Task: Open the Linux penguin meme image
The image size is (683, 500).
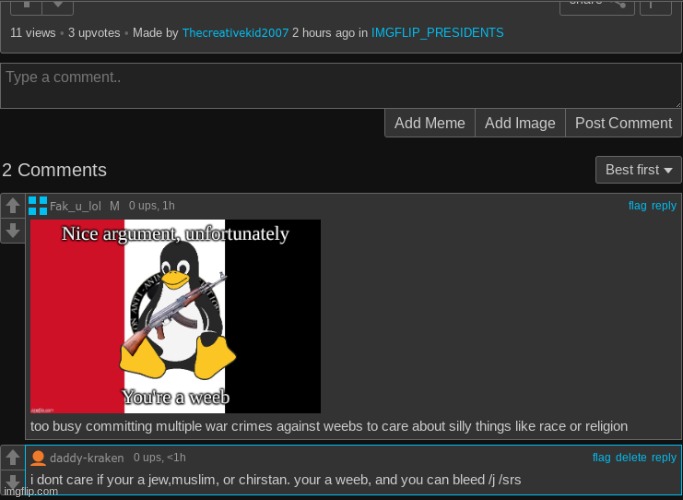Action: click(175, 316)
